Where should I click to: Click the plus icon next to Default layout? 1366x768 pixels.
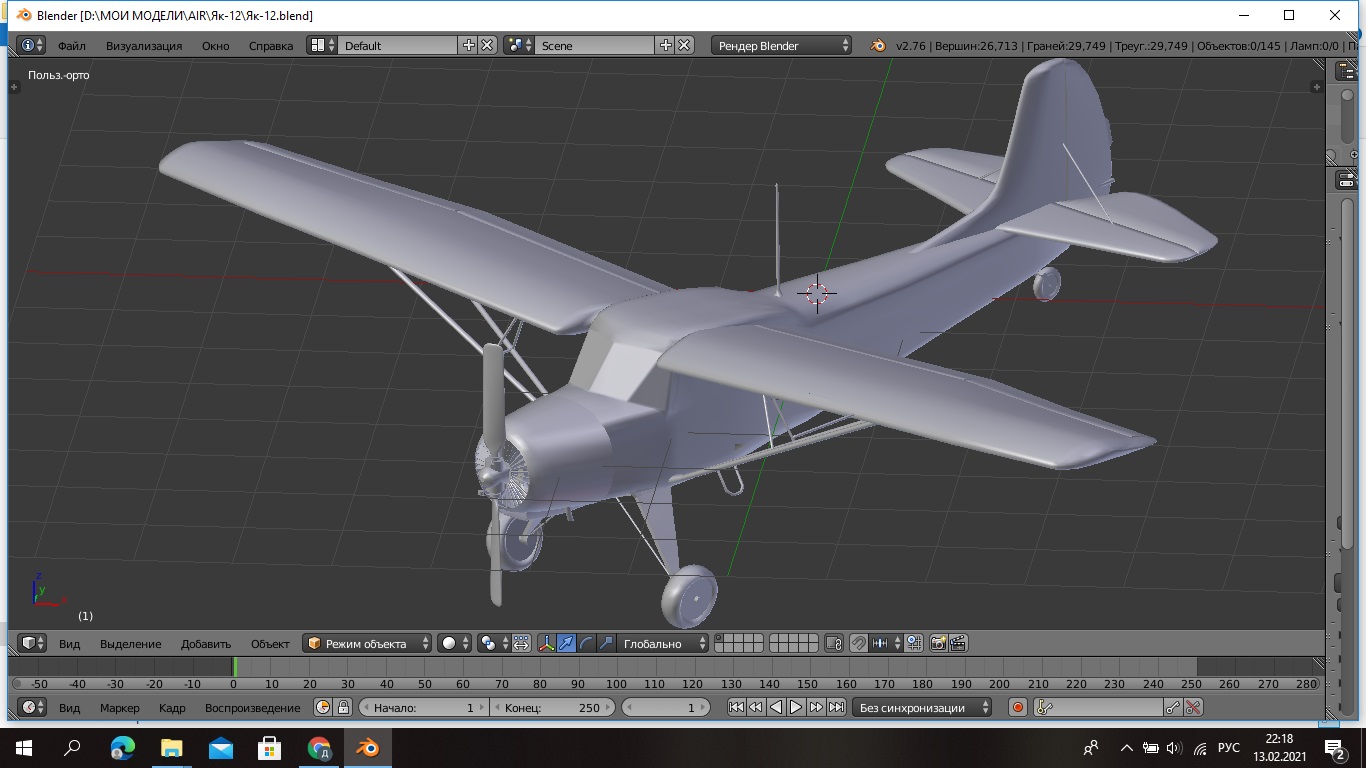tap(469, 45)
